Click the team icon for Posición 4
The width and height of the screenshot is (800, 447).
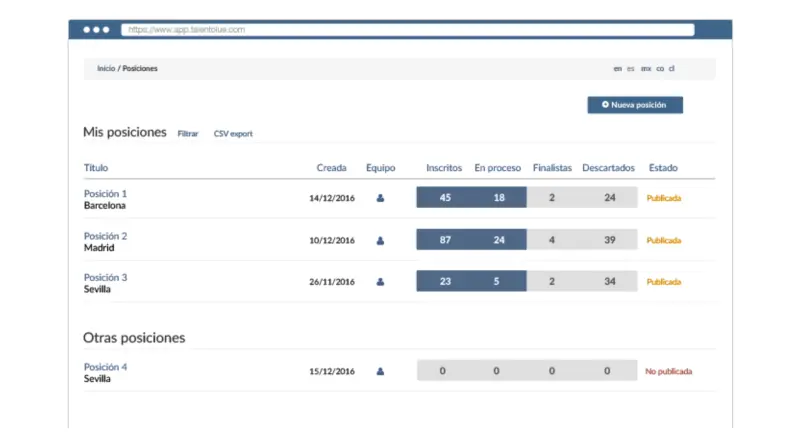pyautogui.click(x=380, y=371)
